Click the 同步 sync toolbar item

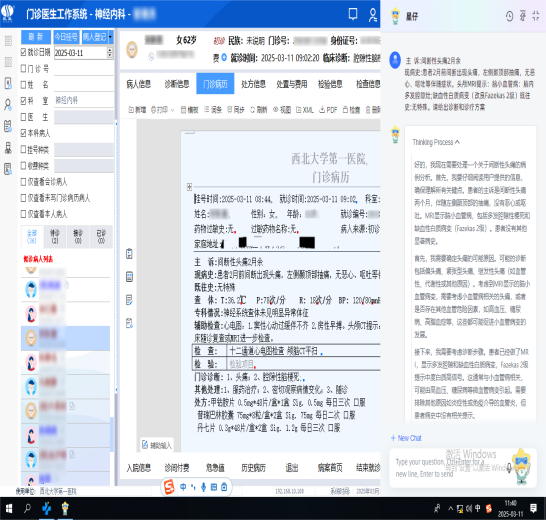tap(236, 110)
